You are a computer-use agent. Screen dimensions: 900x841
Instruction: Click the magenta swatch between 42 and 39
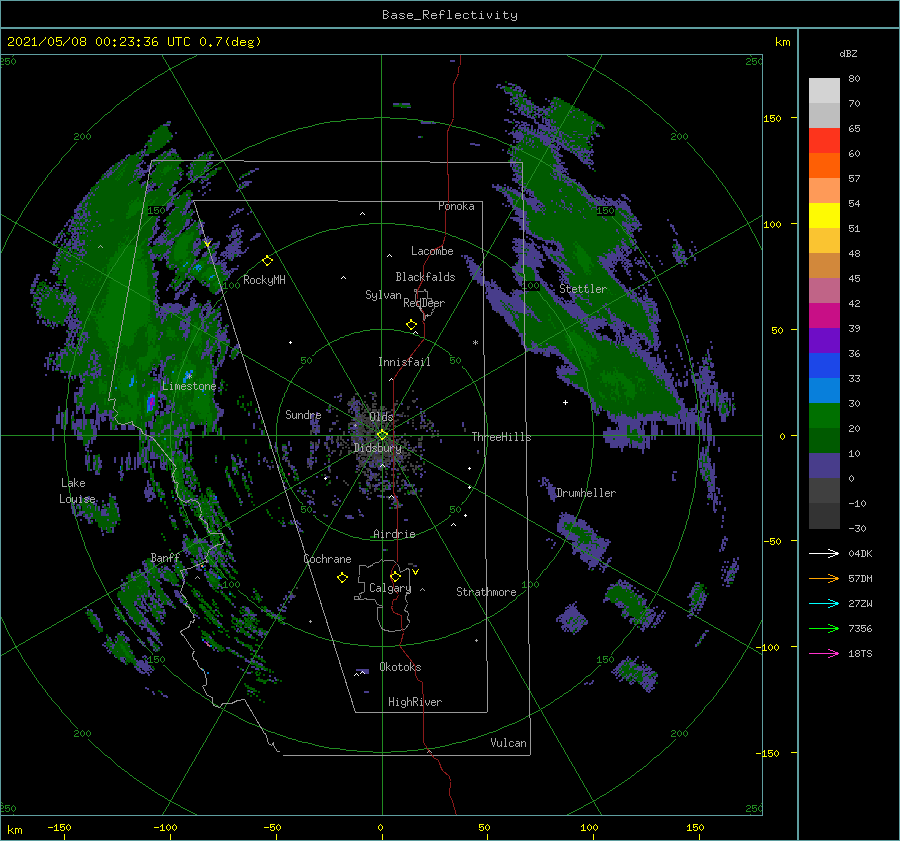pyautogui.click(x=824, y=316)
